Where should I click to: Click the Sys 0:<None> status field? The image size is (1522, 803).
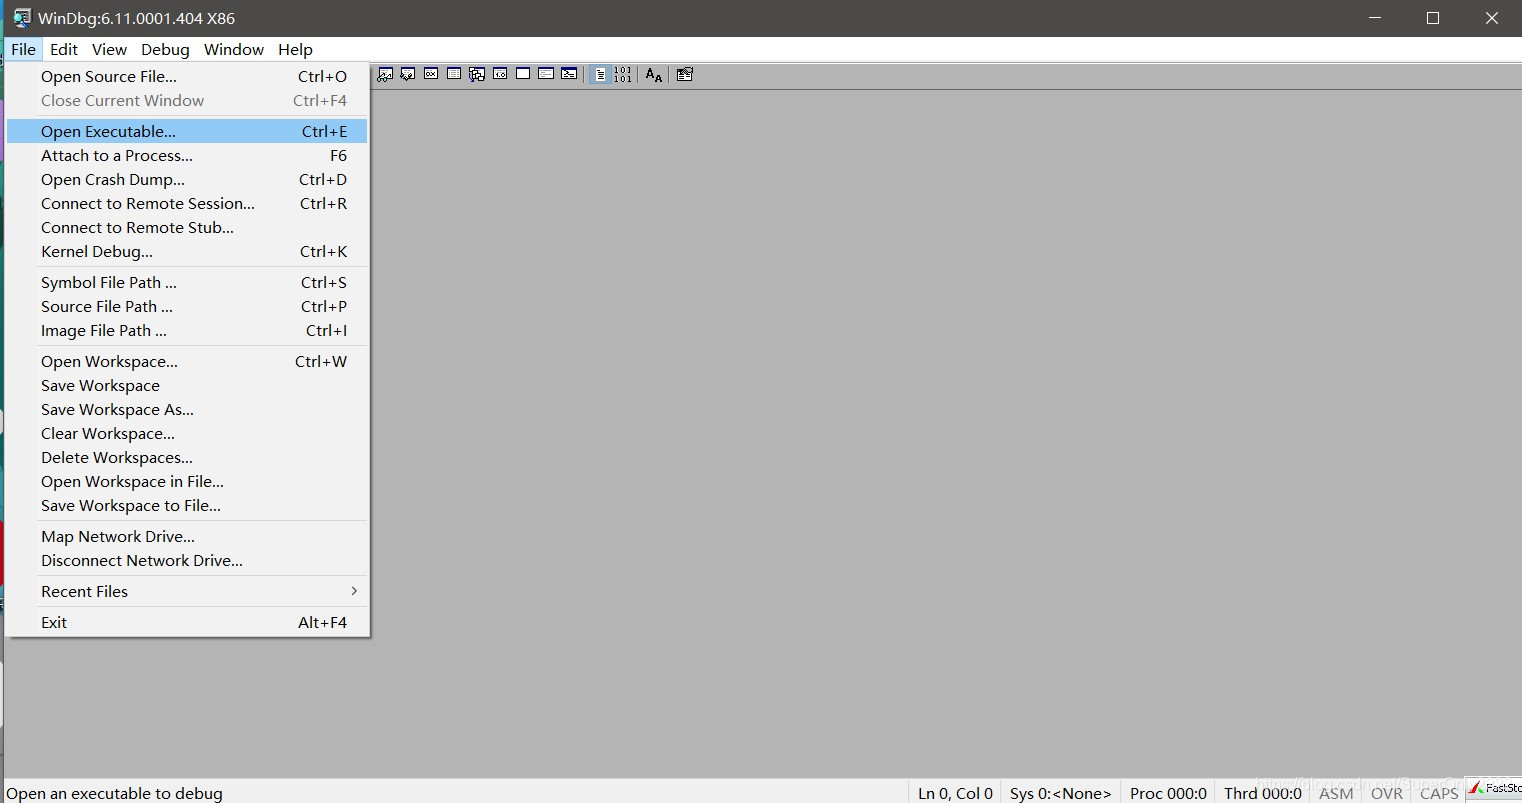tap(1060, 793)
